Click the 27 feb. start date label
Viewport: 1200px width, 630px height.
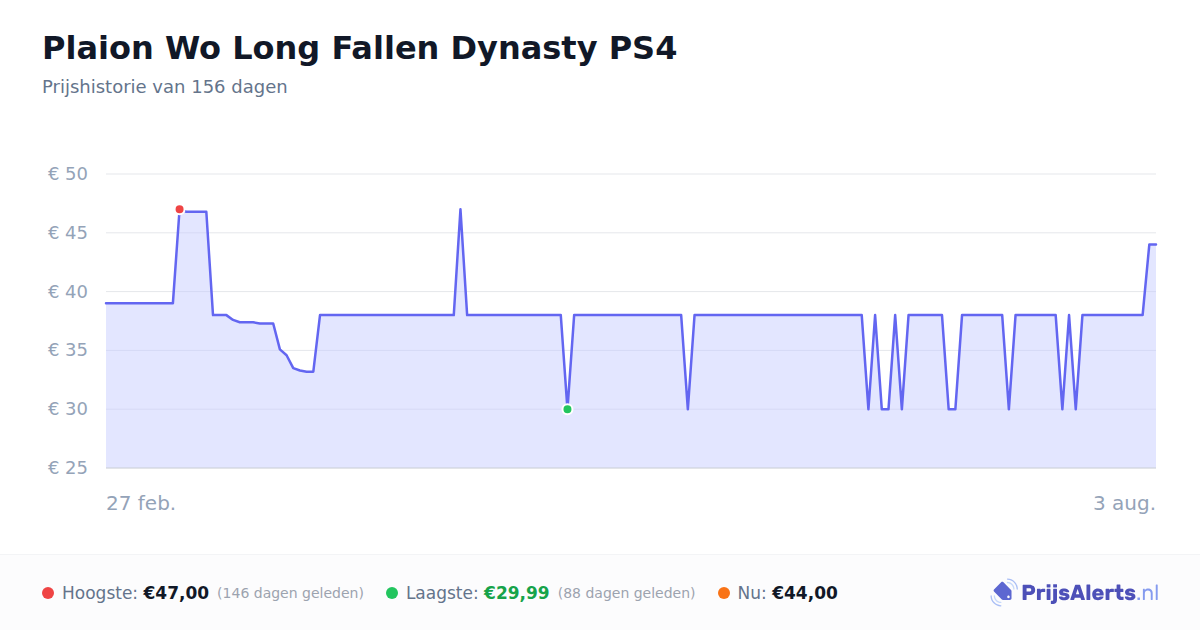coord(141,503)
